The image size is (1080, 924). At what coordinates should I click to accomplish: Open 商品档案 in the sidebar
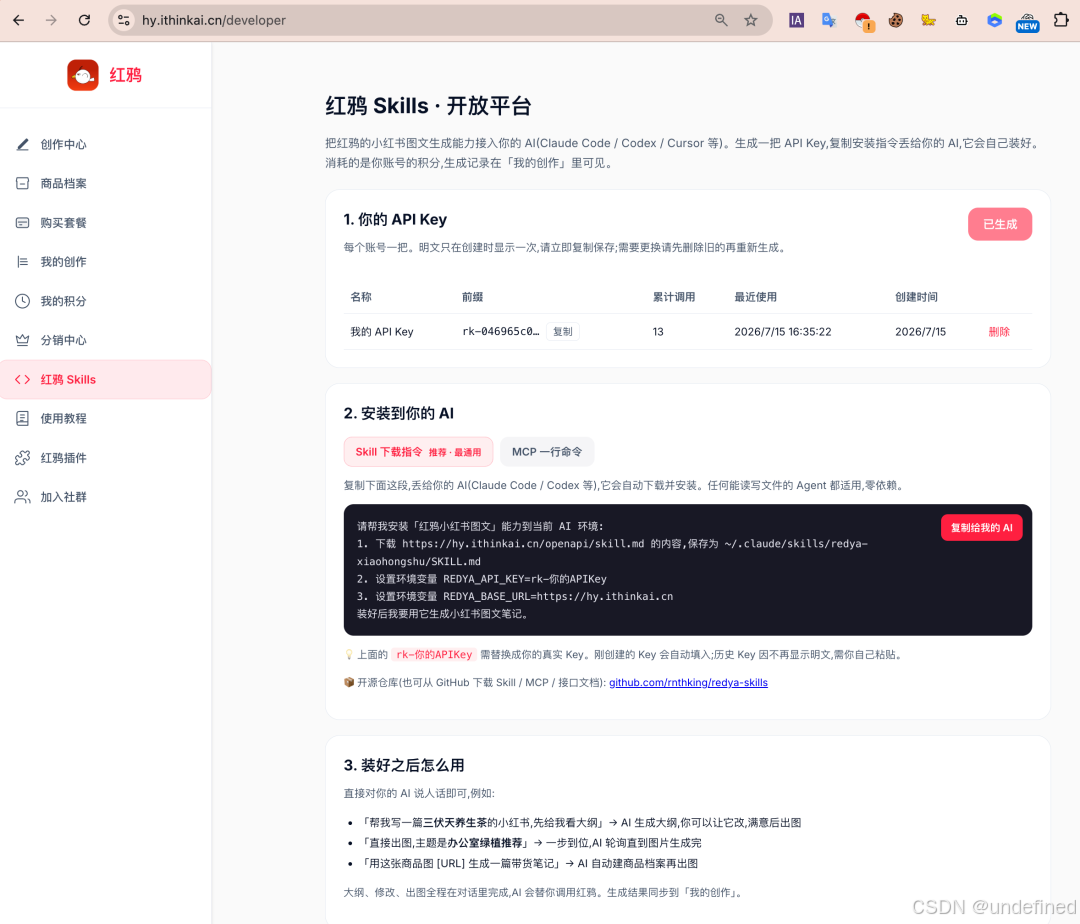[x=105, y=183]
